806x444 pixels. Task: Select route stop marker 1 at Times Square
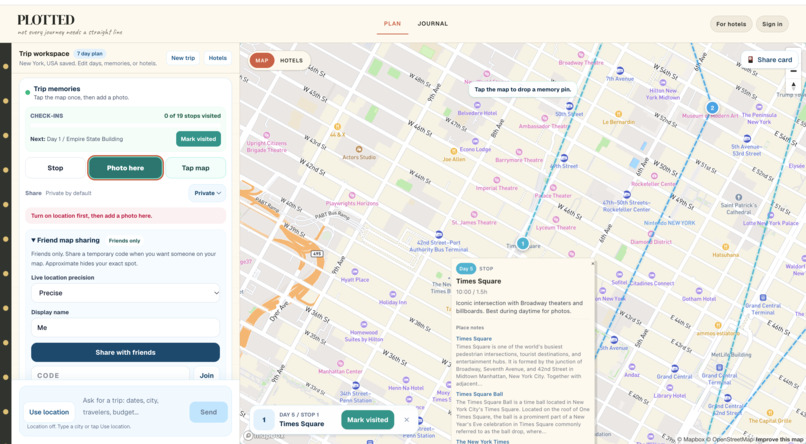coord(522,244)
